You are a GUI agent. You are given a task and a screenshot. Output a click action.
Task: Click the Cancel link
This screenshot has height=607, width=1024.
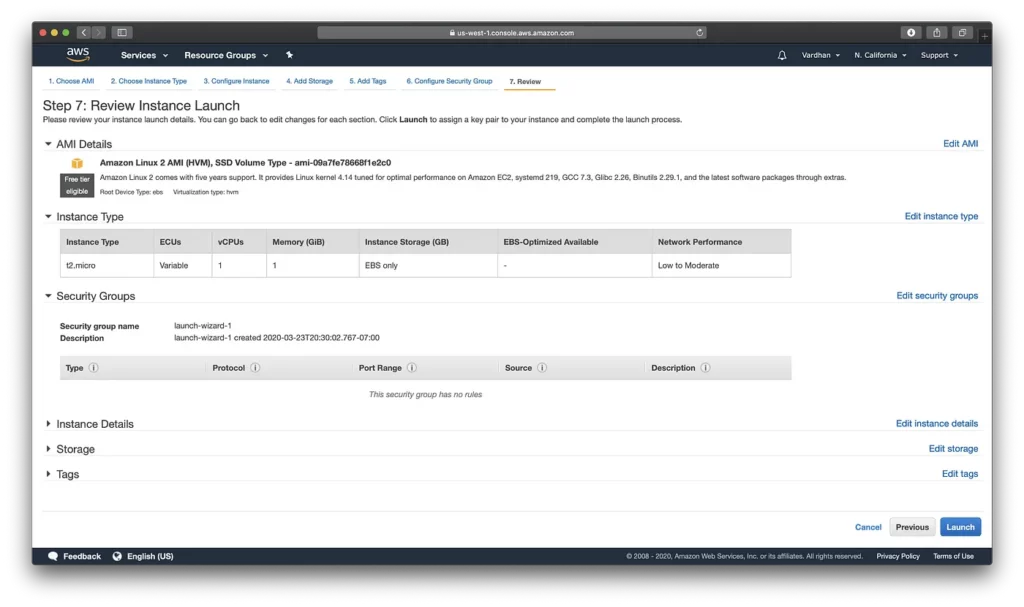(x=868, y=527)
